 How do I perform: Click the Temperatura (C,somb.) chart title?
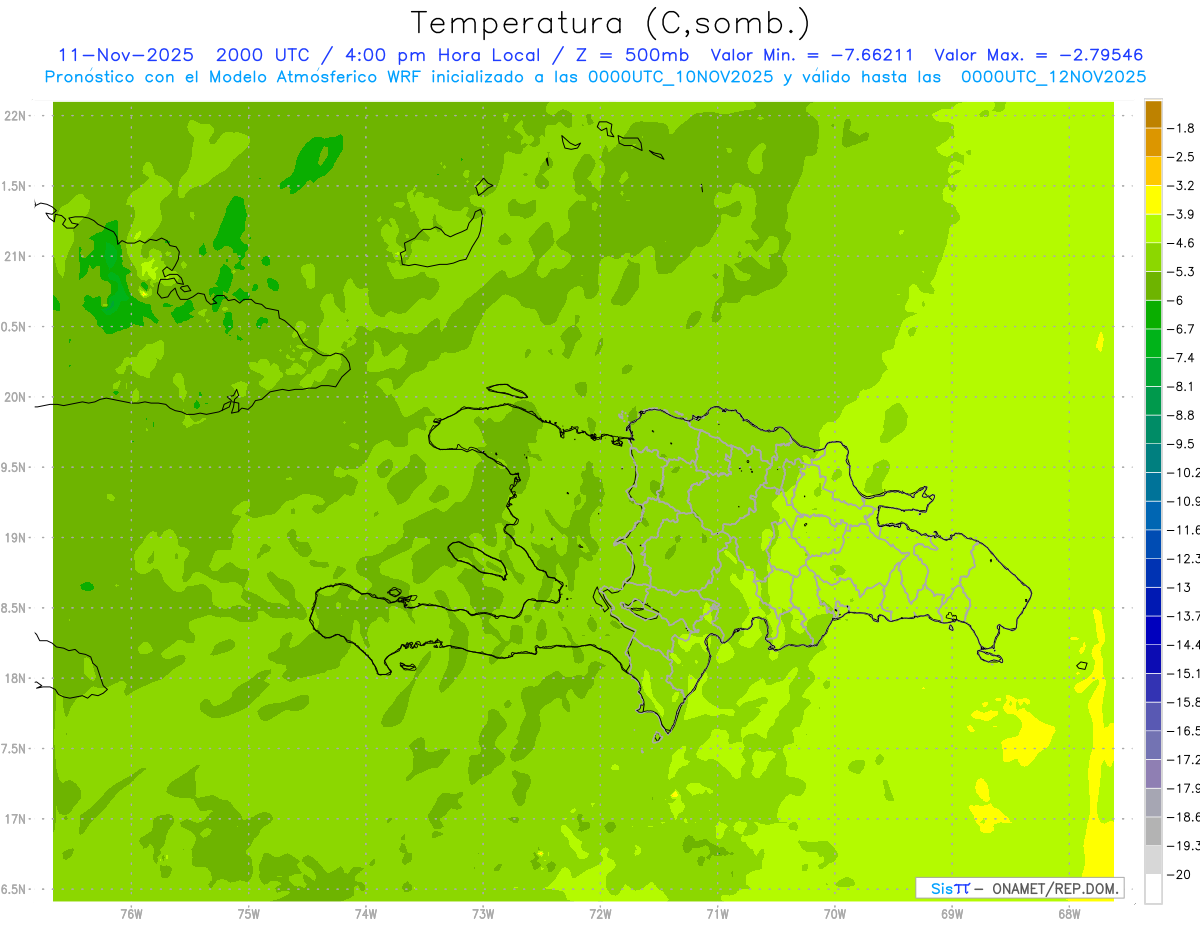611,24
